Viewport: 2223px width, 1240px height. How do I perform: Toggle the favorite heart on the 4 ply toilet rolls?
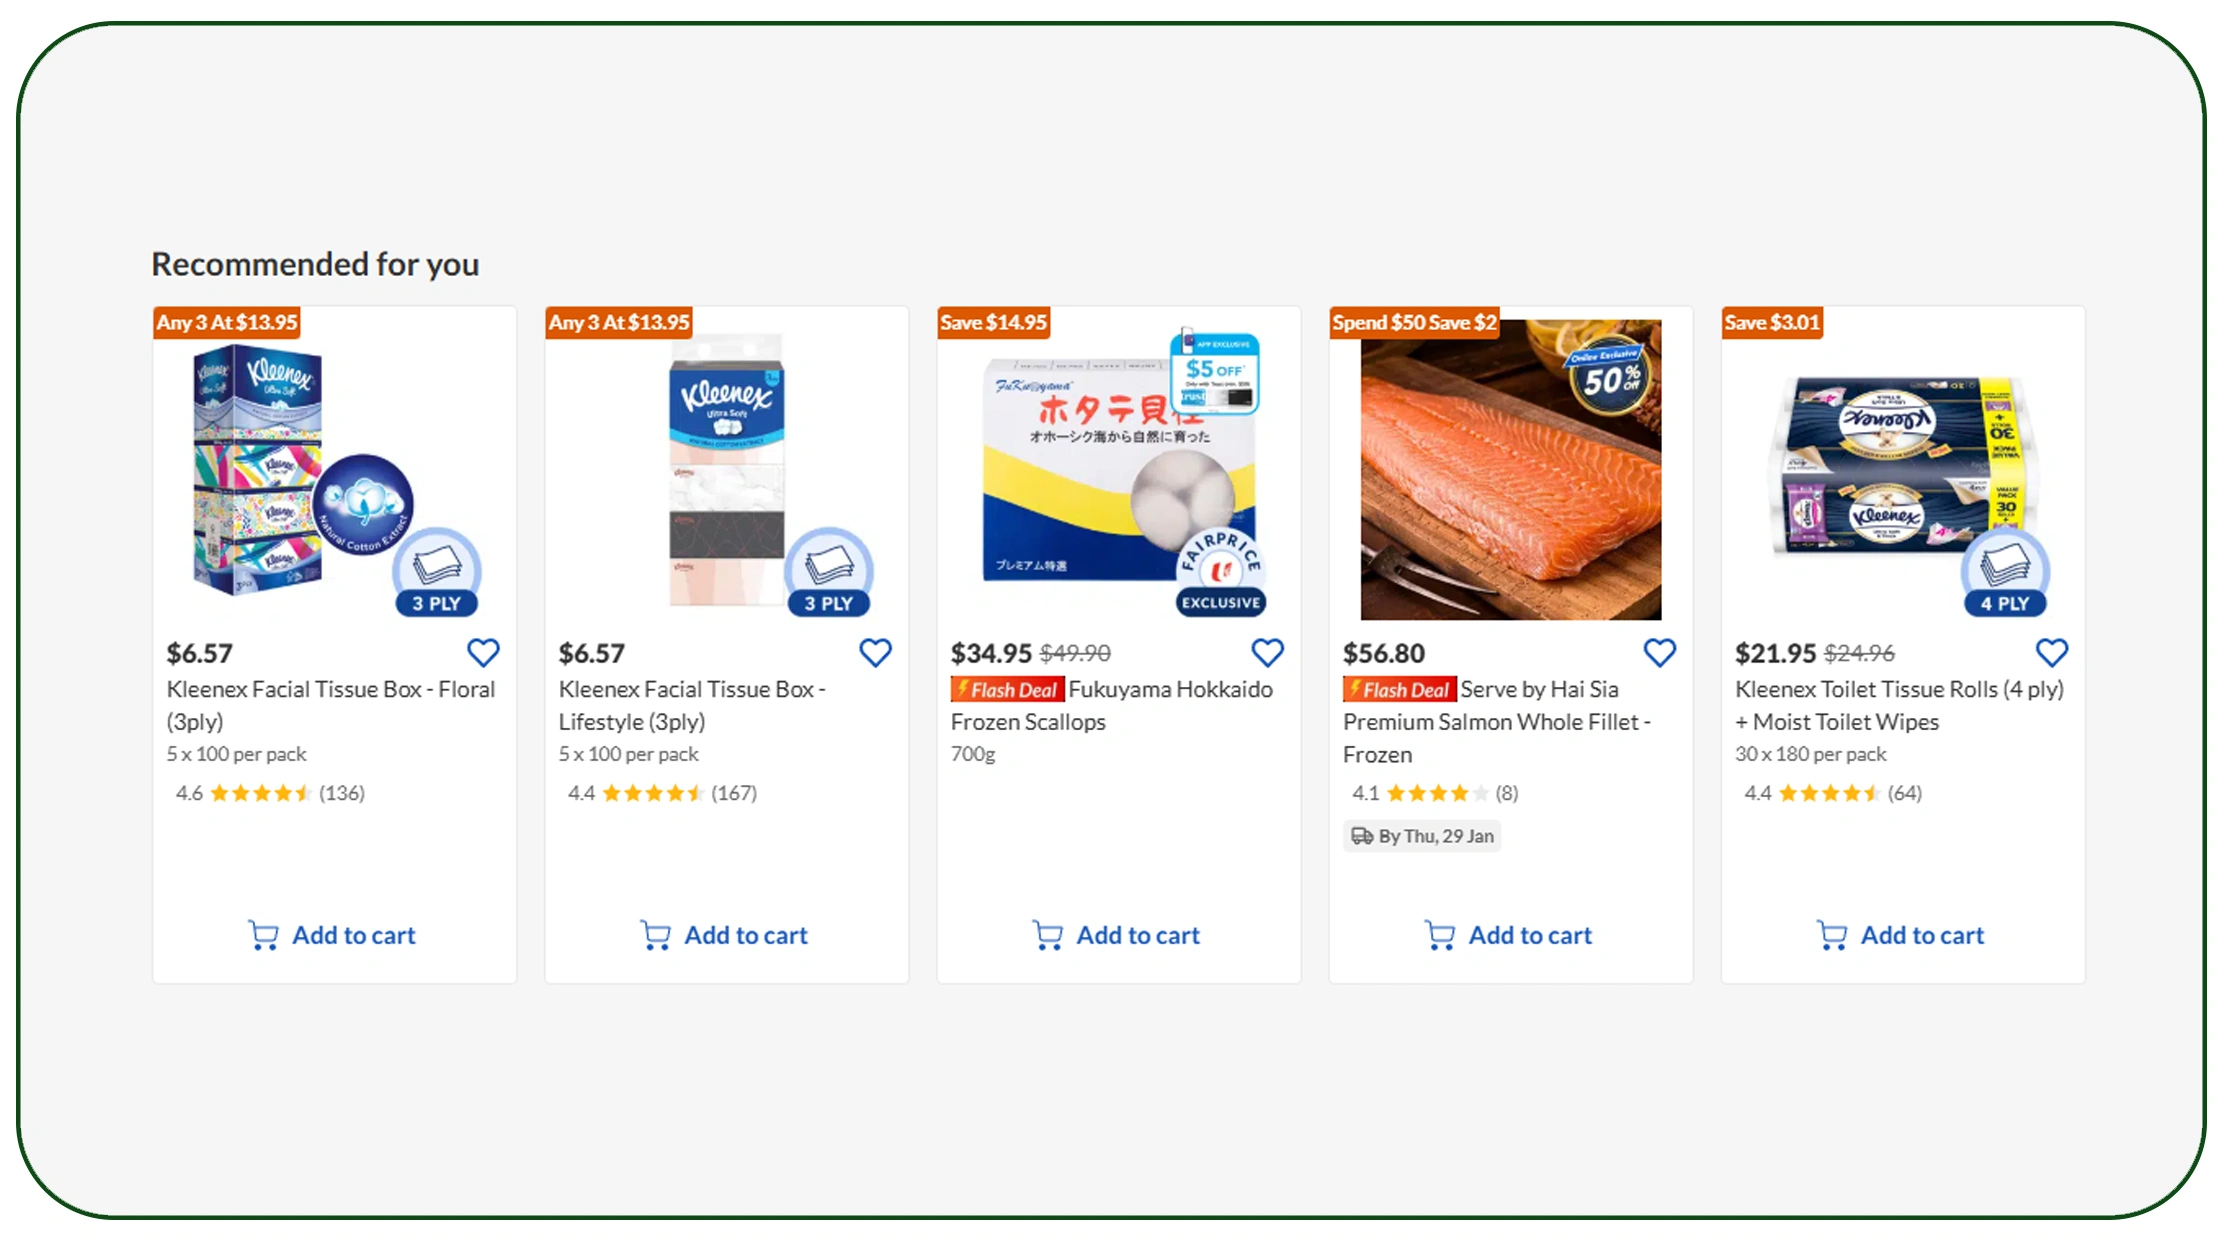(2051, 651)
